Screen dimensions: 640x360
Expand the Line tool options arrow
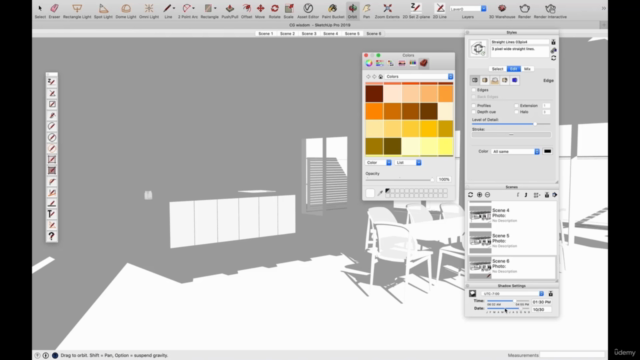pos(174,8)
